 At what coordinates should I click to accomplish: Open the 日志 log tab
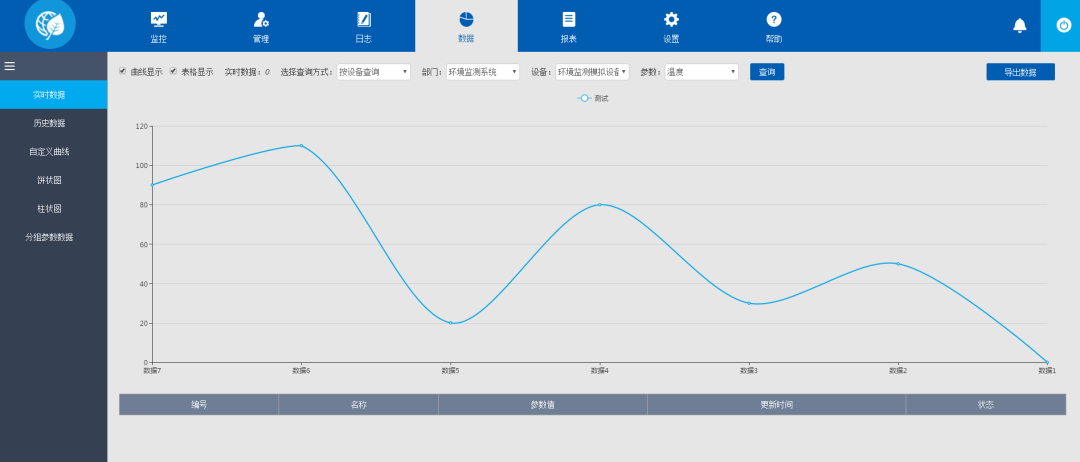(364, 26)
